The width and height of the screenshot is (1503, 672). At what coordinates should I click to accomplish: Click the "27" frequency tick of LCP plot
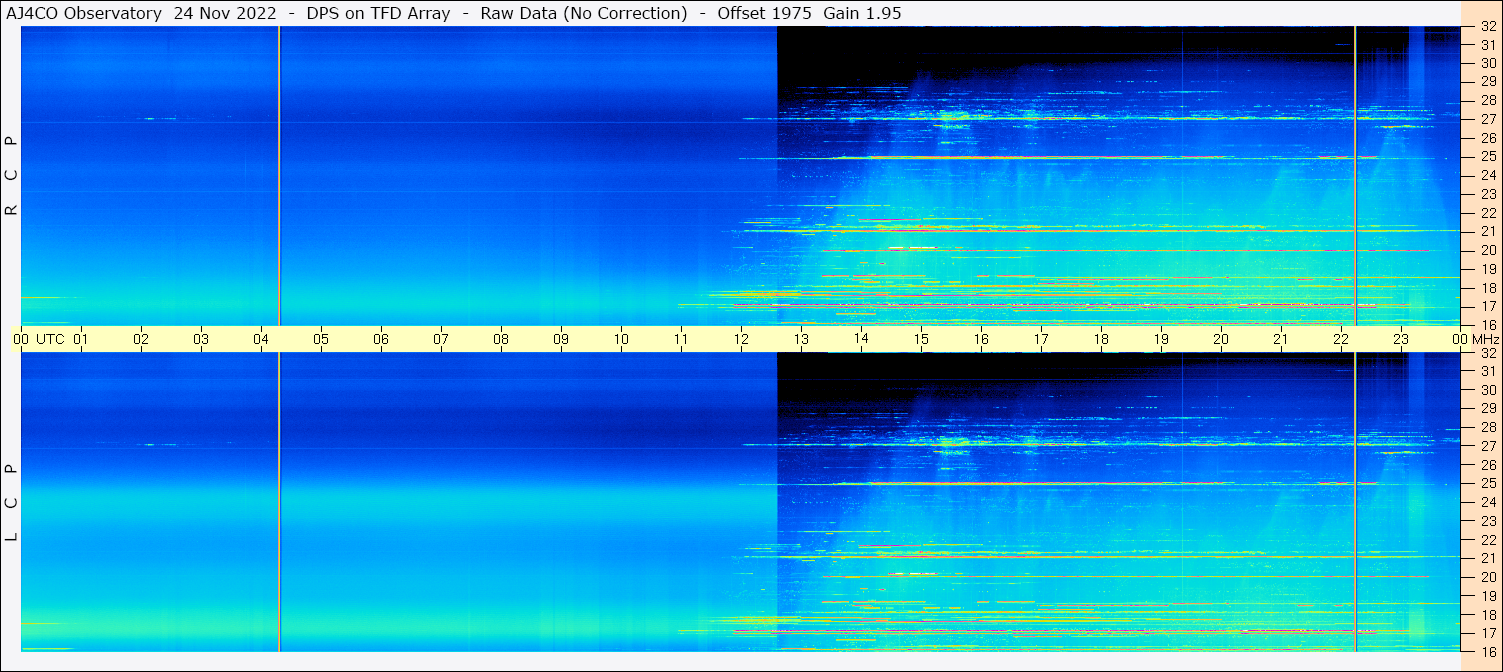tap(1487, 446)
